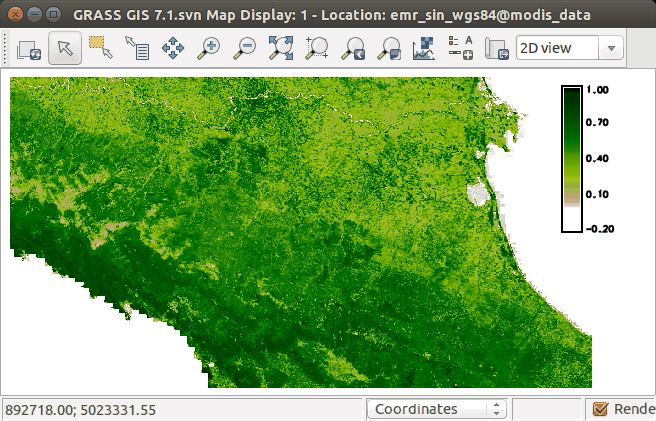Zoom to selected map layers extent
This screenshot has height=421, width=656.
pos(281,47)
